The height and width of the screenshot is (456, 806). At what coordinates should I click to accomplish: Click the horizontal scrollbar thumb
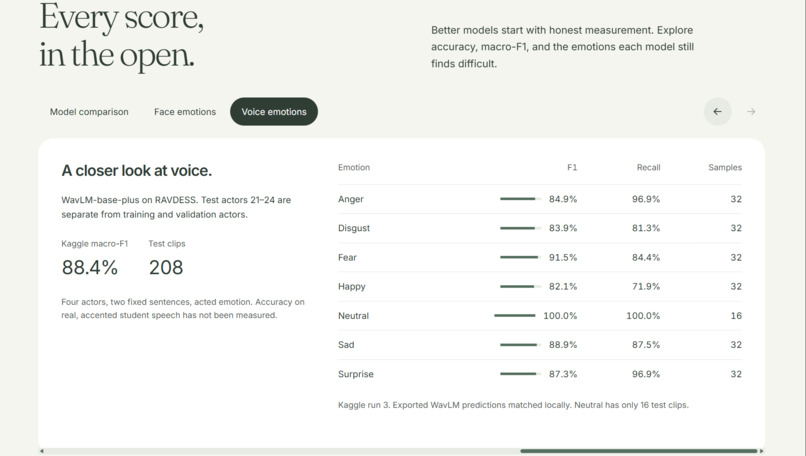(638, 451)
